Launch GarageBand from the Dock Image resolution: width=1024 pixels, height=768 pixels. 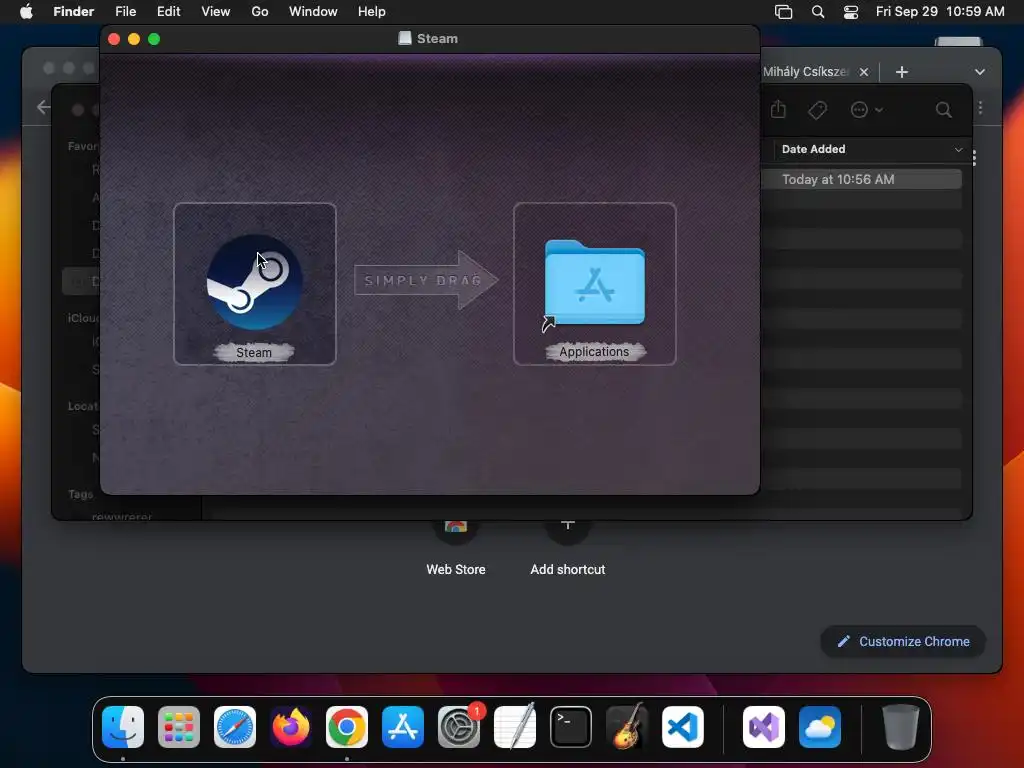627,727
